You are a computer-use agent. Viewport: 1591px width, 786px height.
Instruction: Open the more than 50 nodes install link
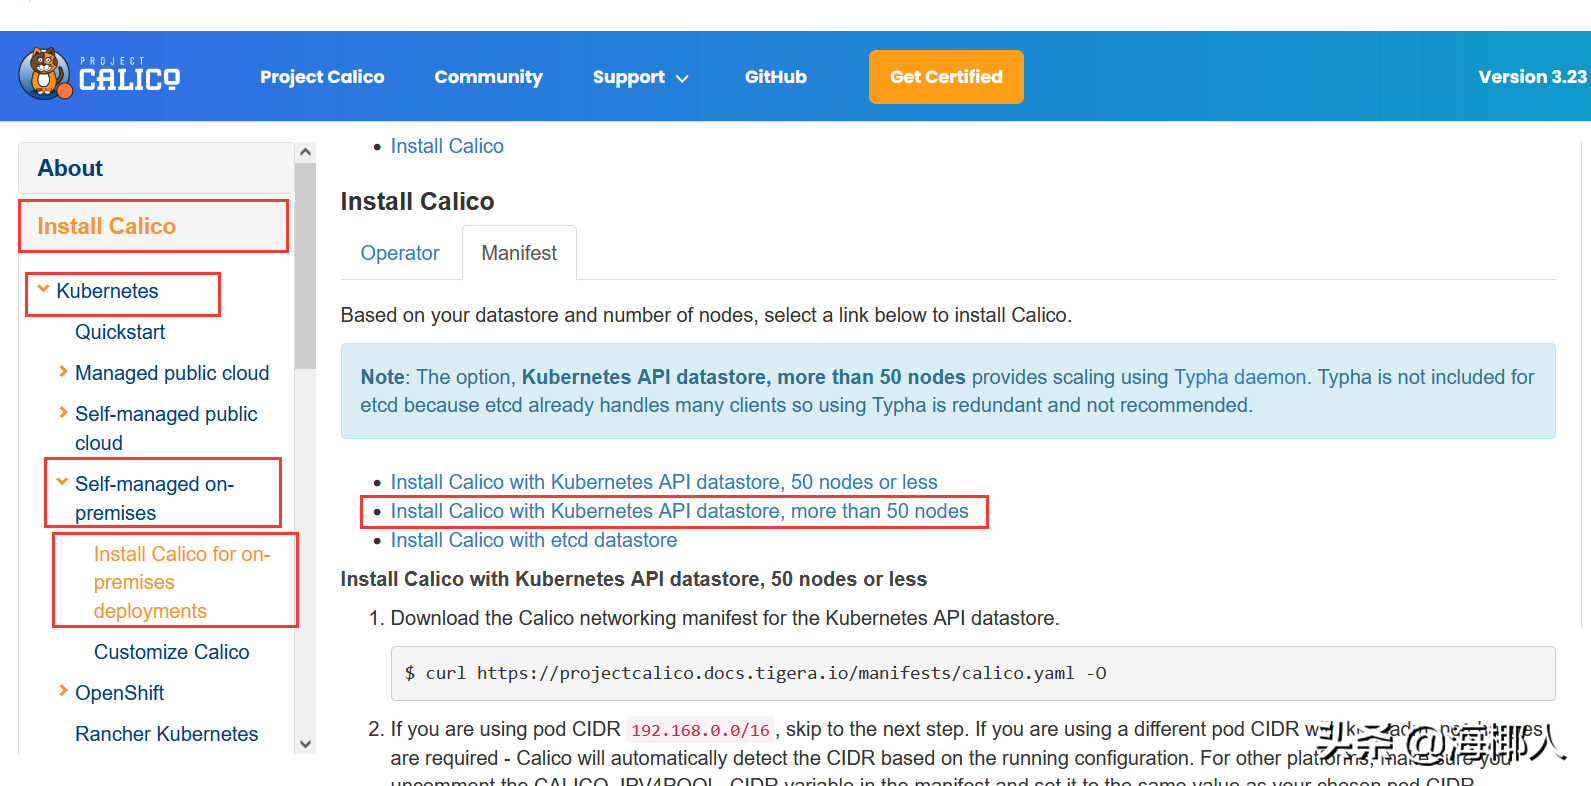pos(681,511)
